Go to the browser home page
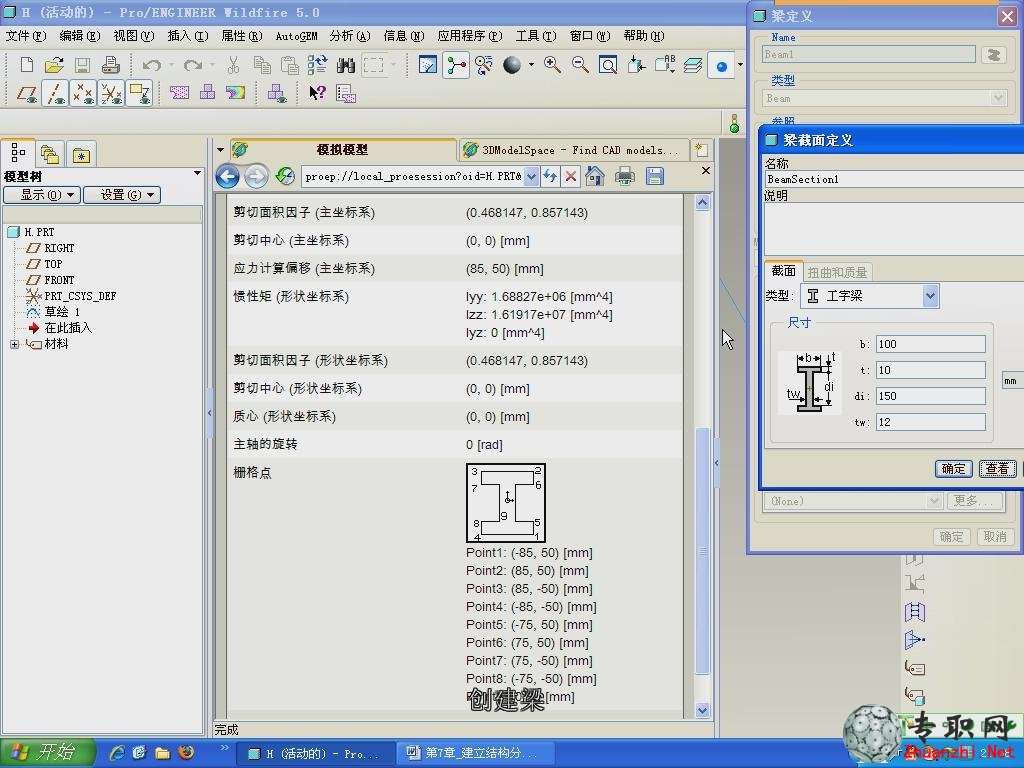 click(595, 176)
